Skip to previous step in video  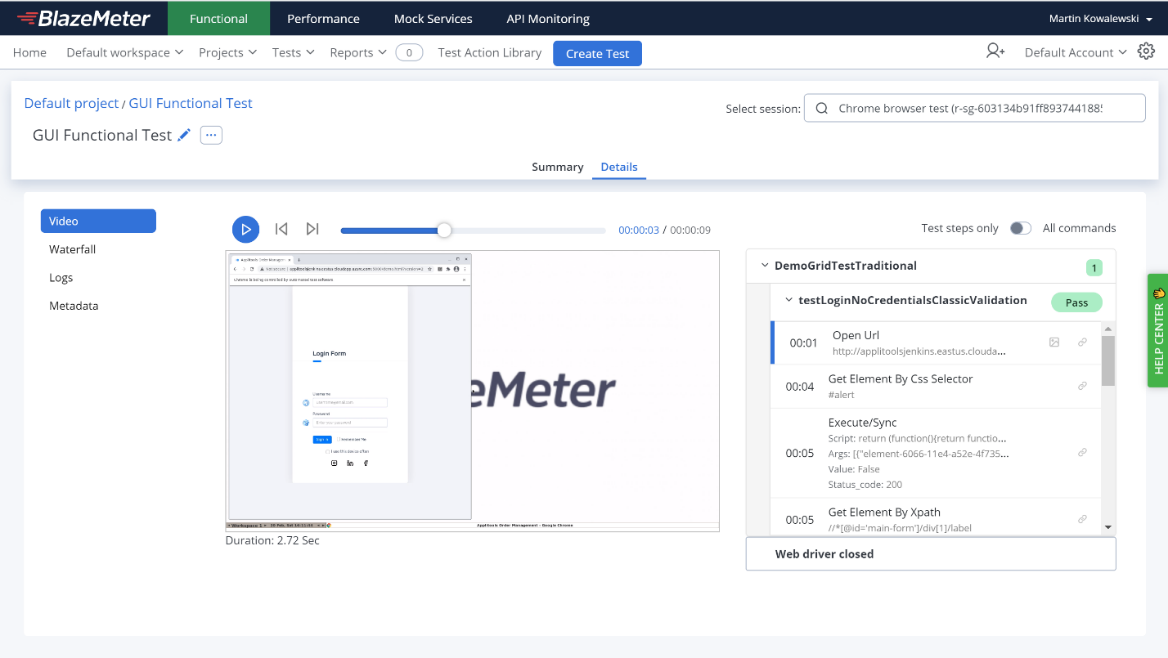281,229
